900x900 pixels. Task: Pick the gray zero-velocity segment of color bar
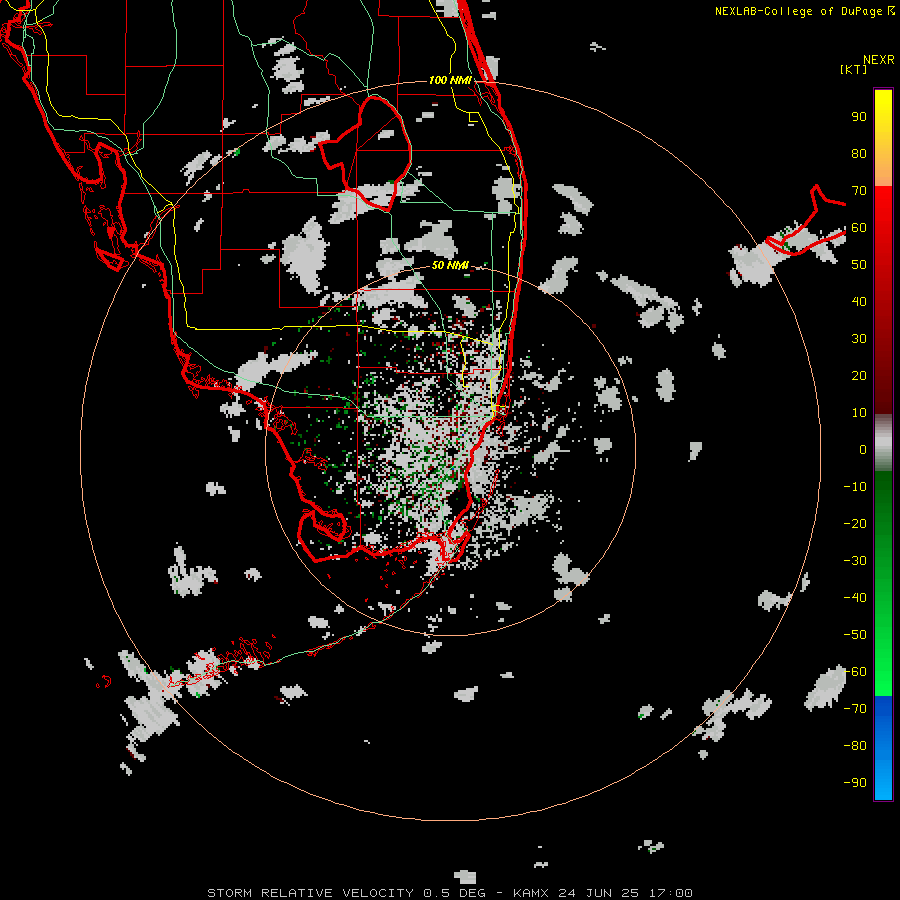tap(883, 443)
